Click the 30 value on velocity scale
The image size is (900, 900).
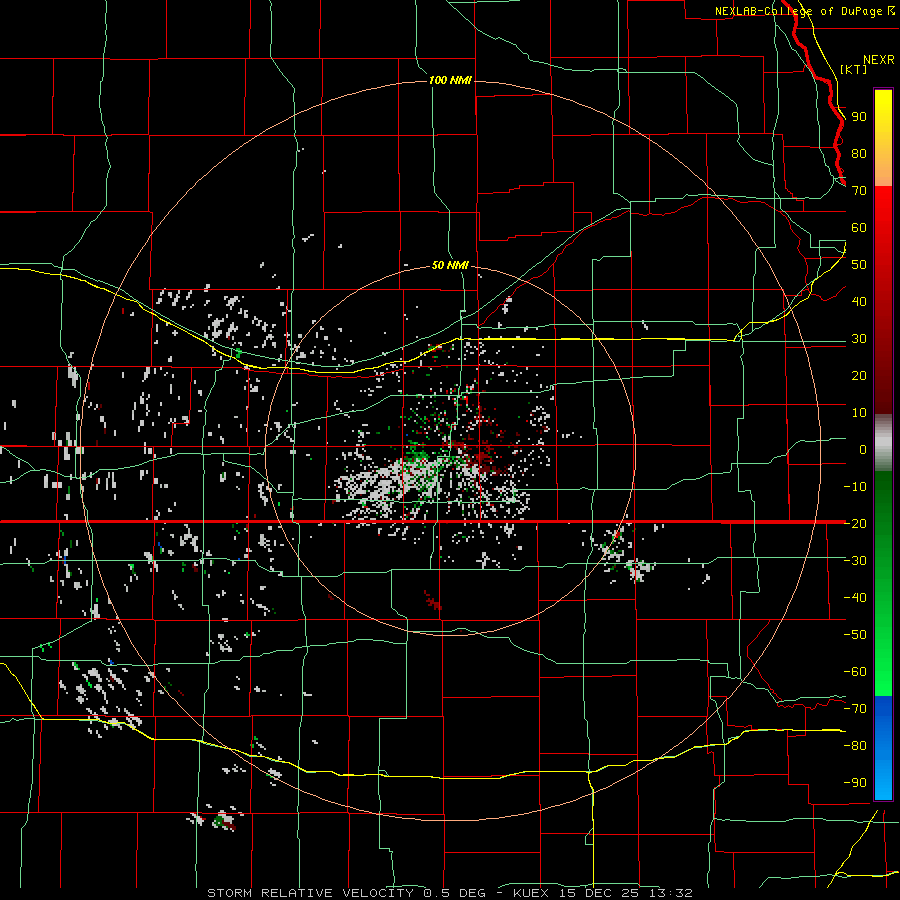[859, 339]
